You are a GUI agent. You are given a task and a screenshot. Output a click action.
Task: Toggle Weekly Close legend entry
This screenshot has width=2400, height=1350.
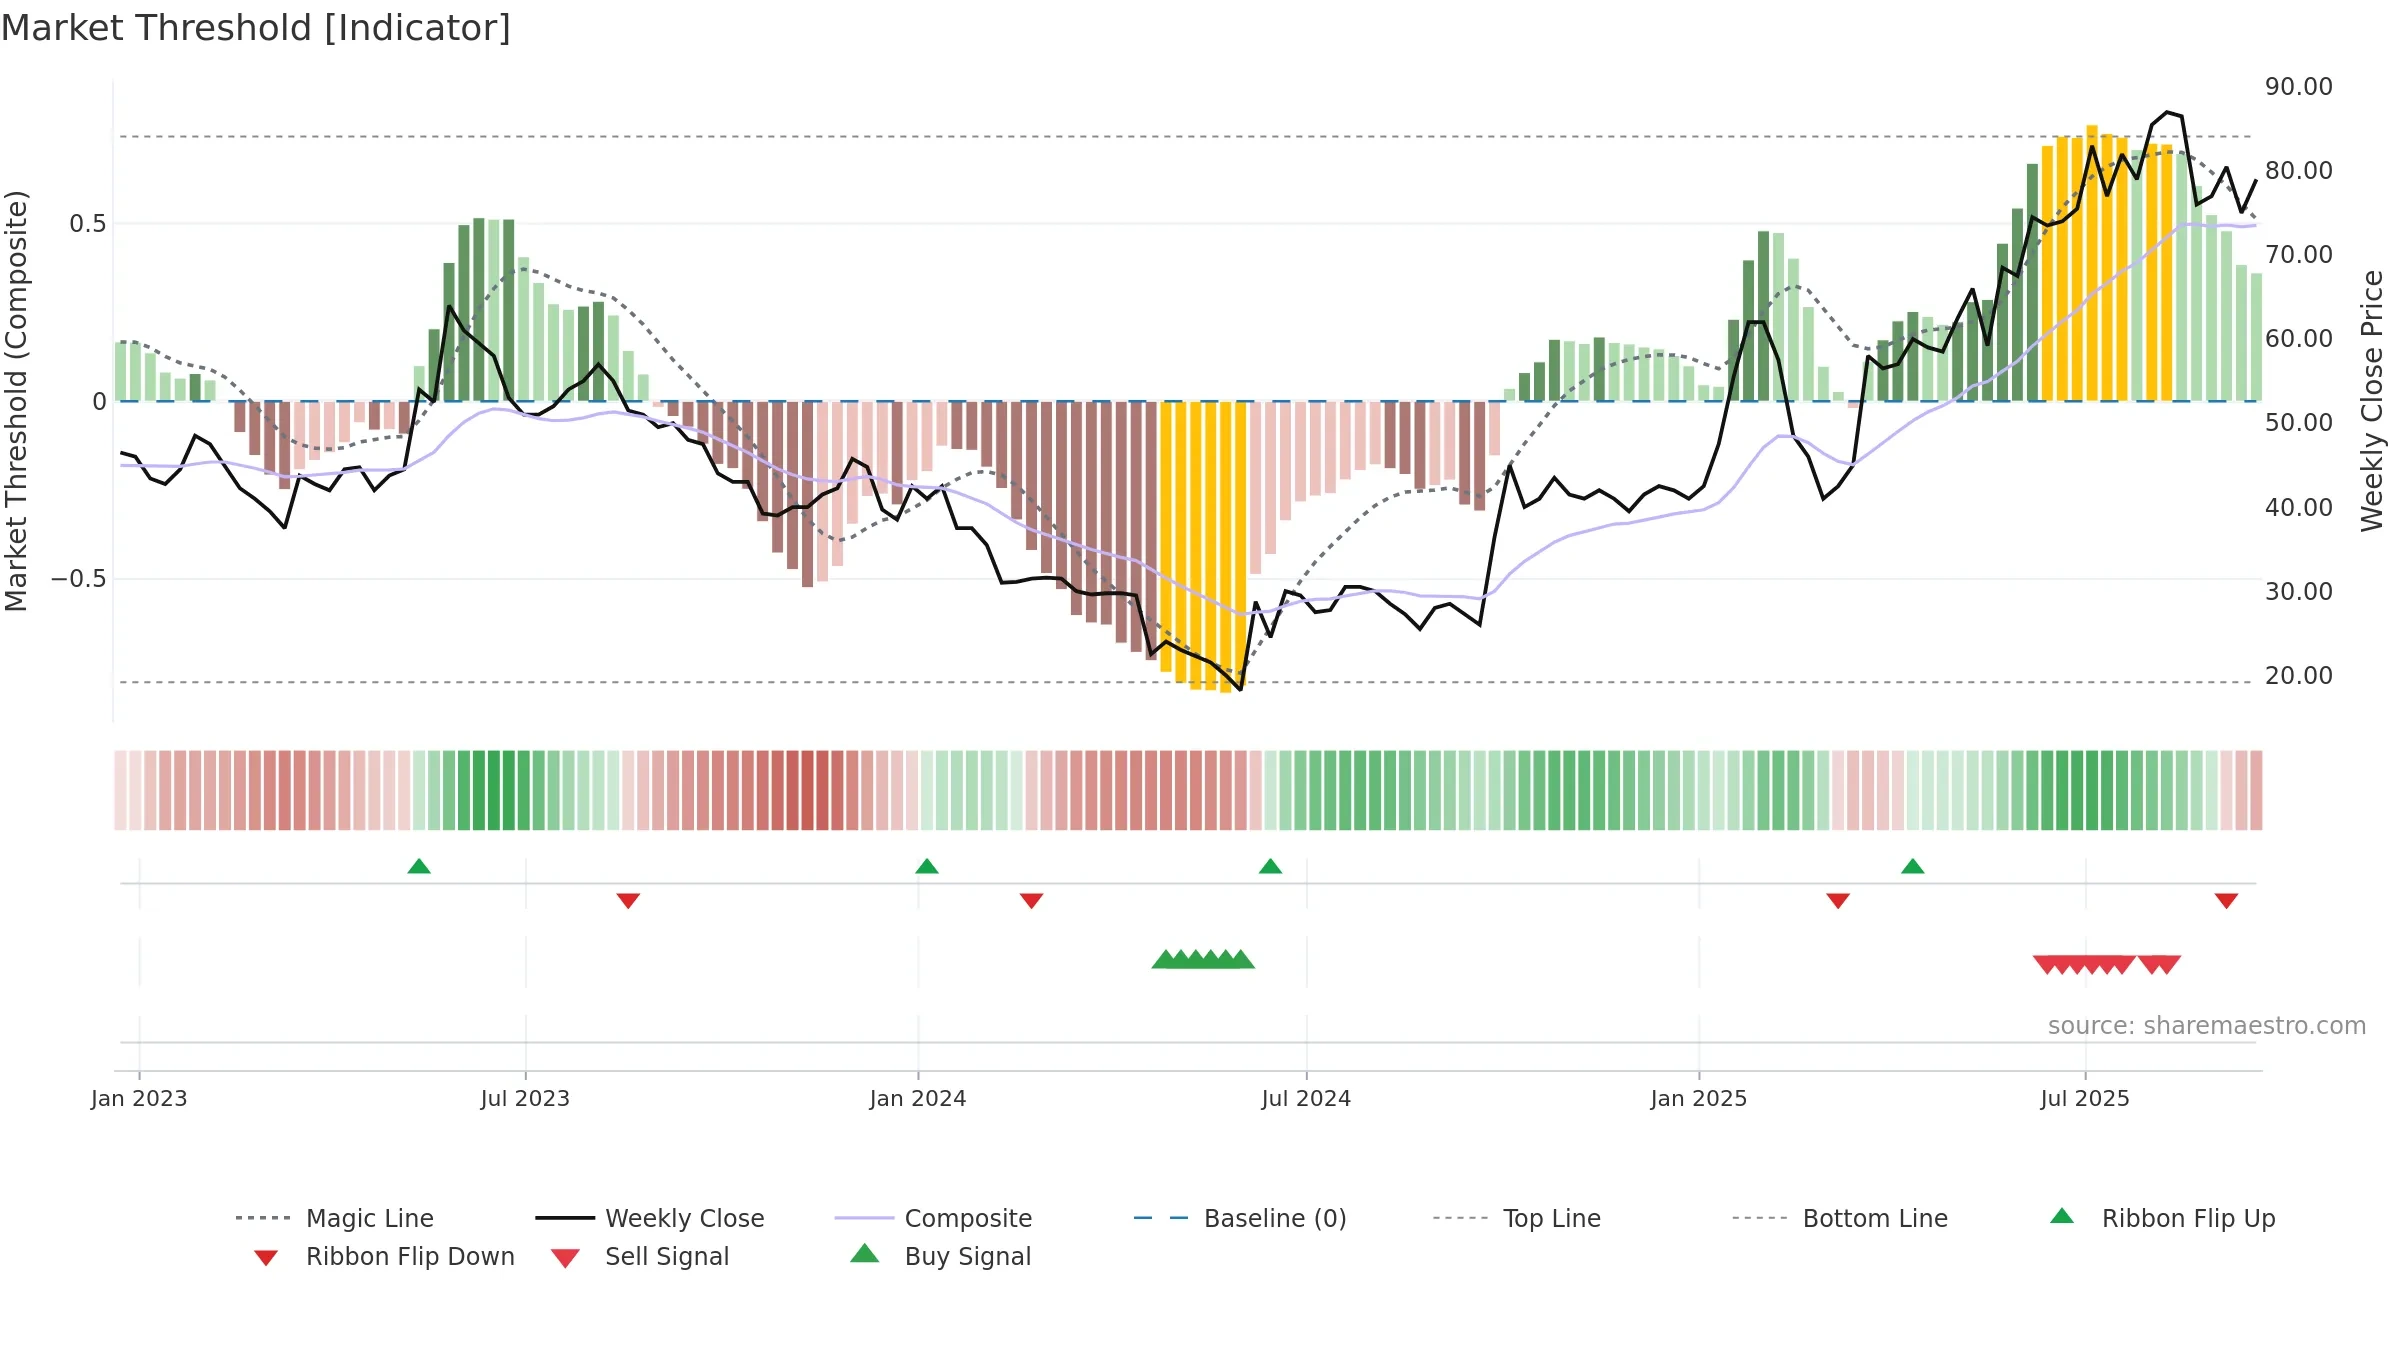click(650, 1218)
